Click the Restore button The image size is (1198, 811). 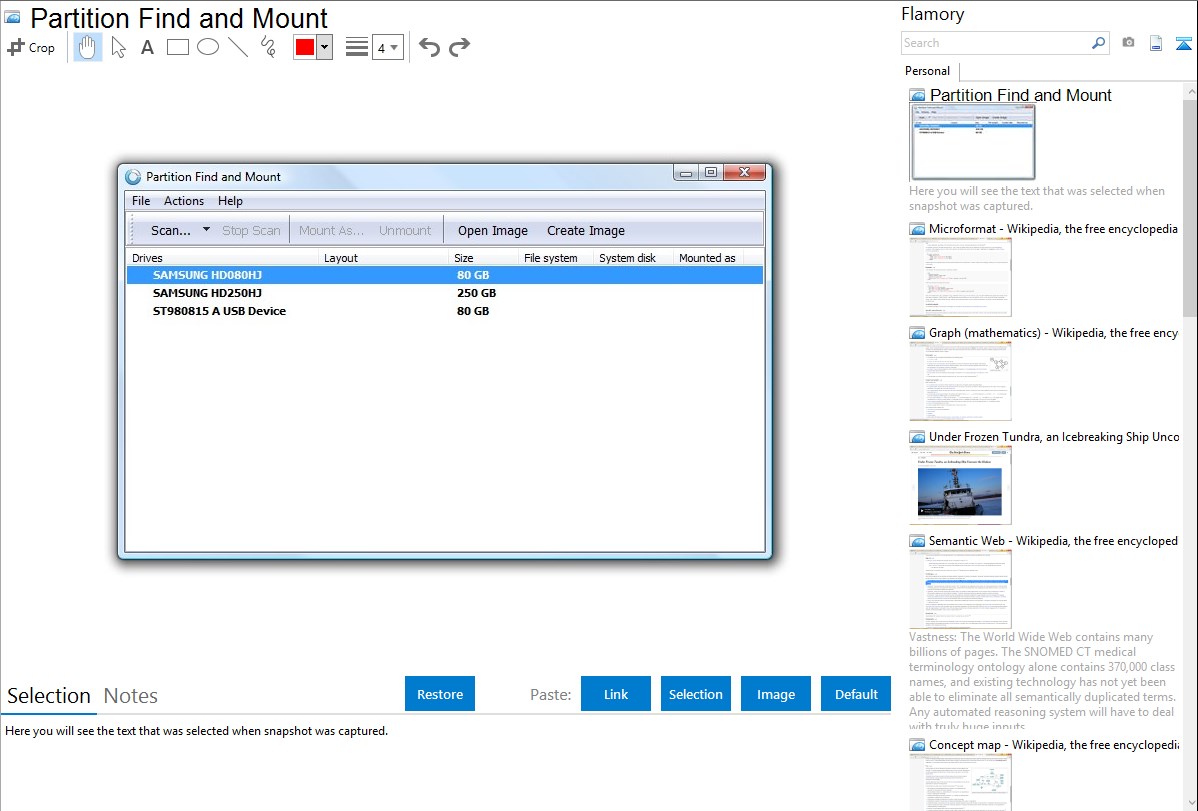[x=440, y=693]
